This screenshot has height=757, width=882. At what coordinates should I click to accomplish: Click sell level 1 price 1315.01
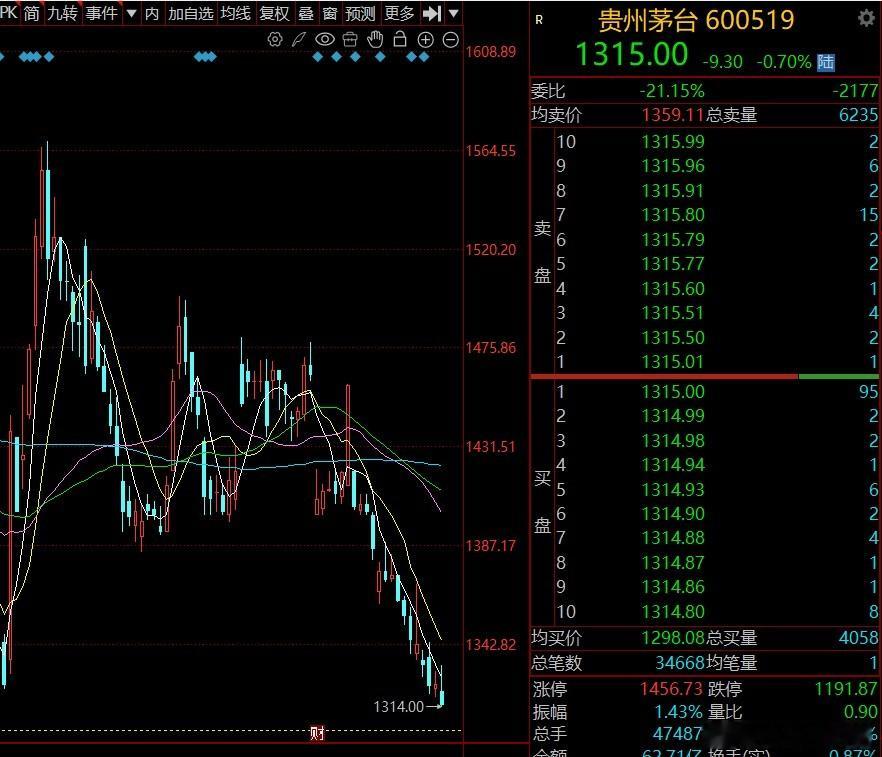pos(673,362)
